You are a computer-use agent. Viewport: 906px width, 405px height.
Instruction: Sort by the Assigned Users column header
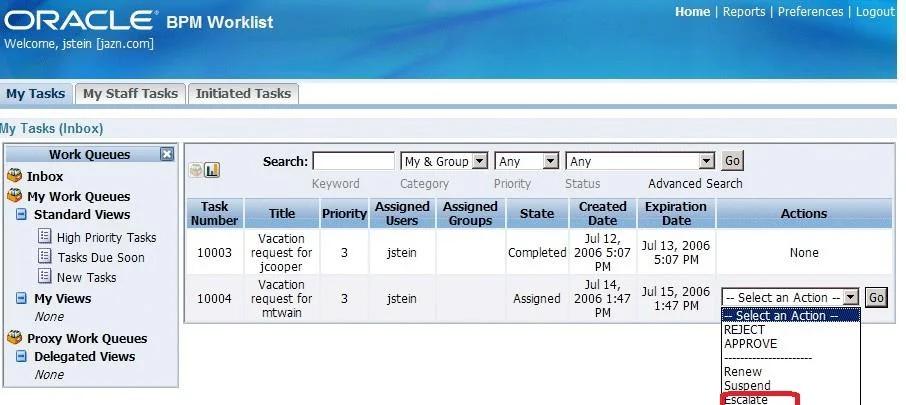coord(402,213)
